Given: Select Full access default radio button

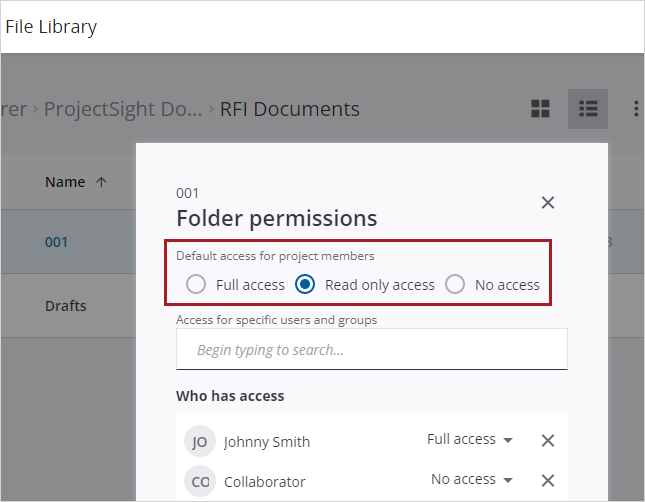Looking at the screenshot, I should (196, 284).
